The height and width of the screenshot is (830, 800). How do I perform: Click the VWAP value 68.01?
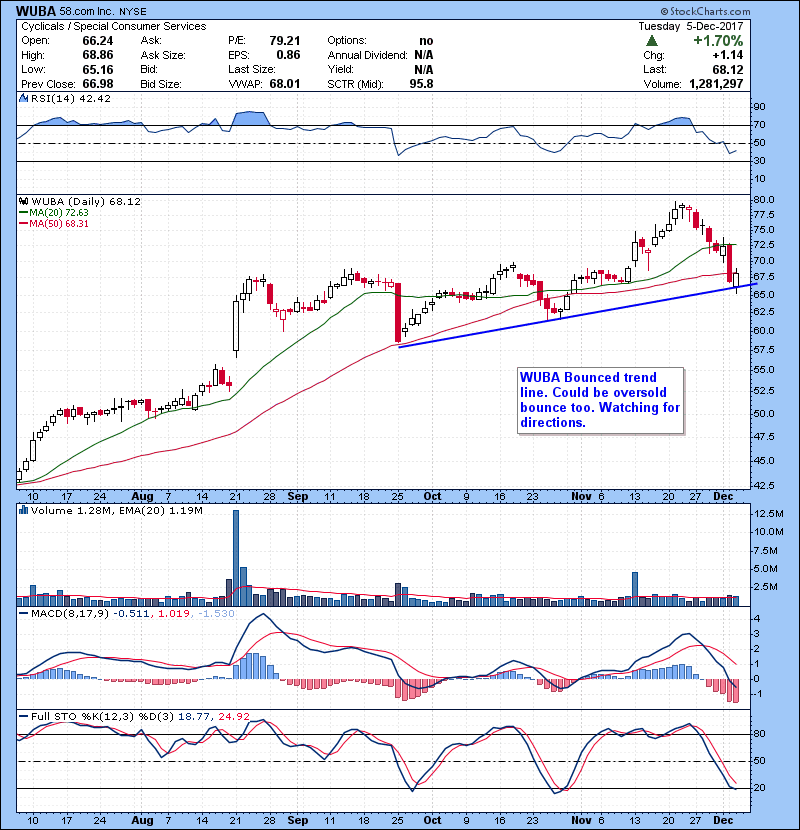point(284,84)
